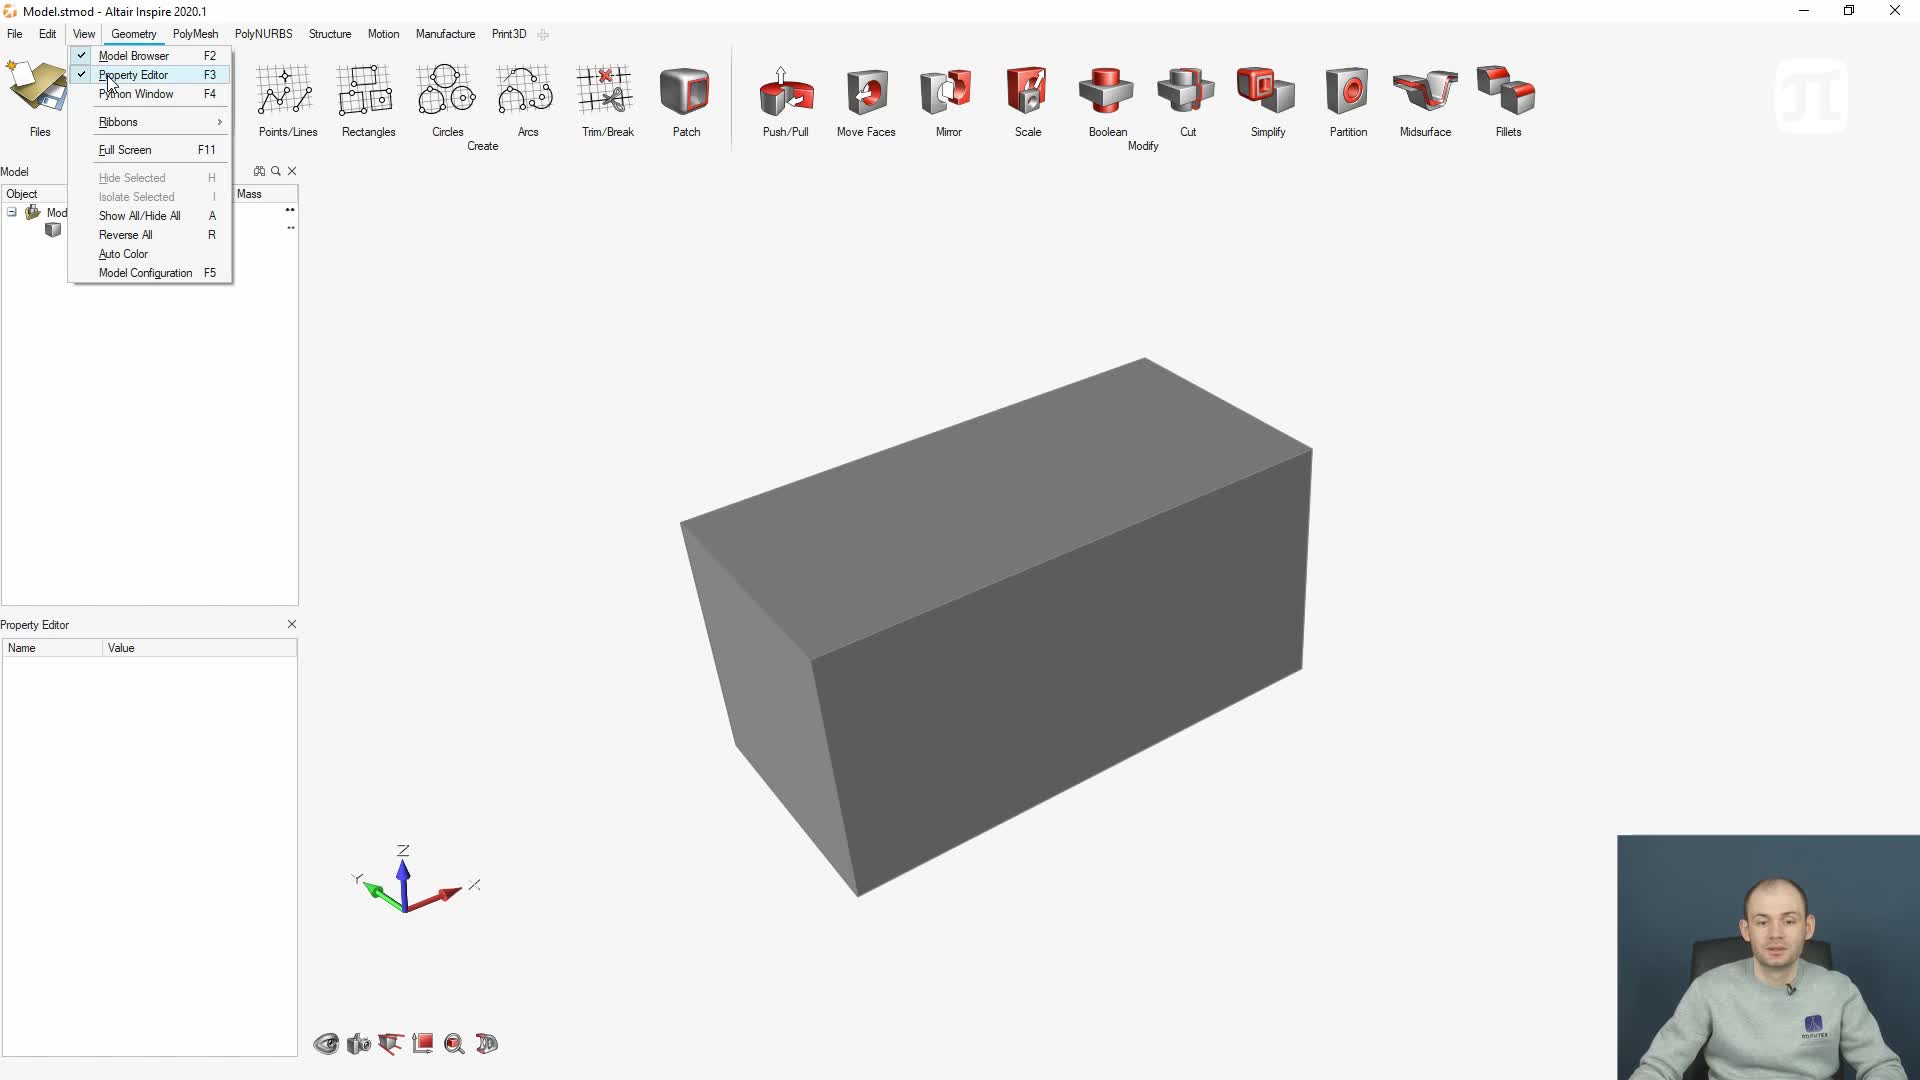Switch to the Motion ribbon tab

(383, 34)
